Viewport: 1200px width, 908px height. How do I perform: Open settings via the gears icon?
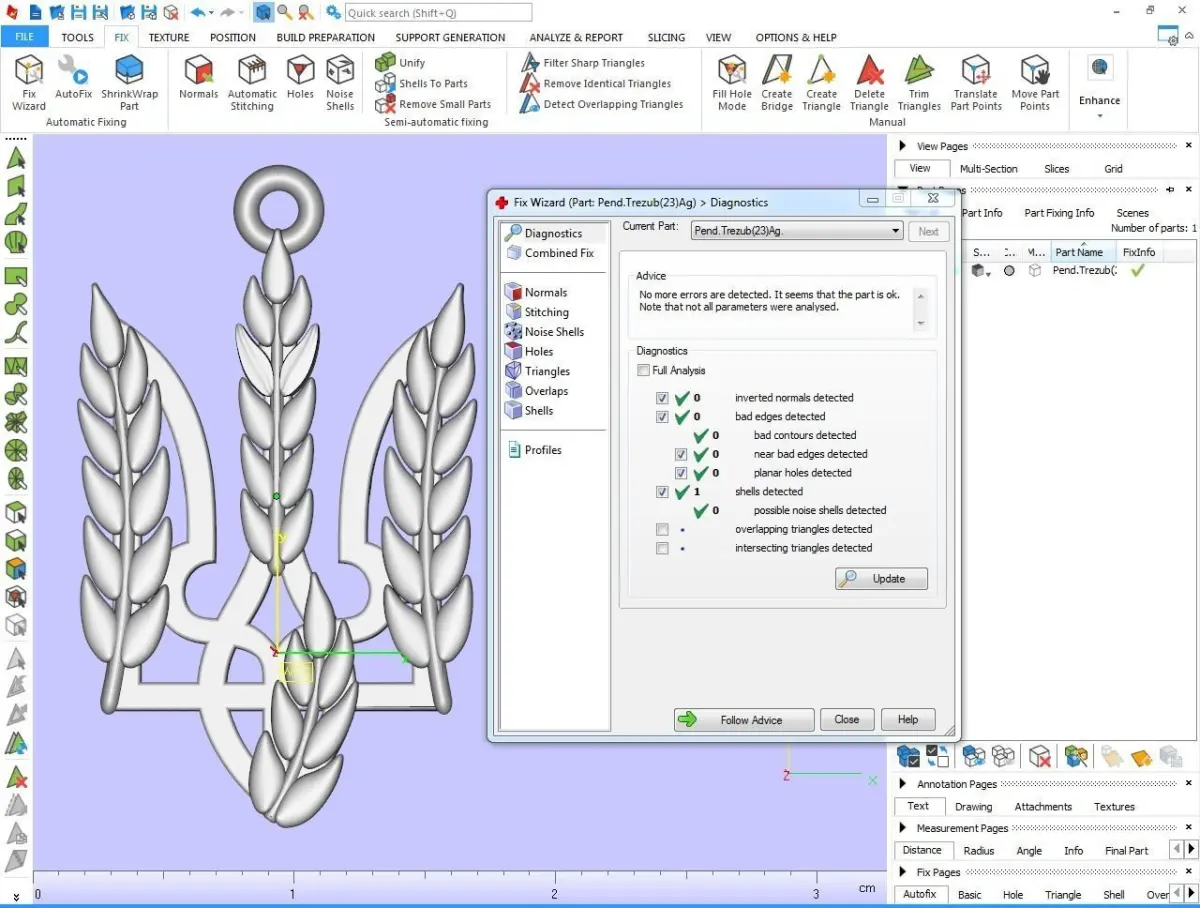point(333,12)
